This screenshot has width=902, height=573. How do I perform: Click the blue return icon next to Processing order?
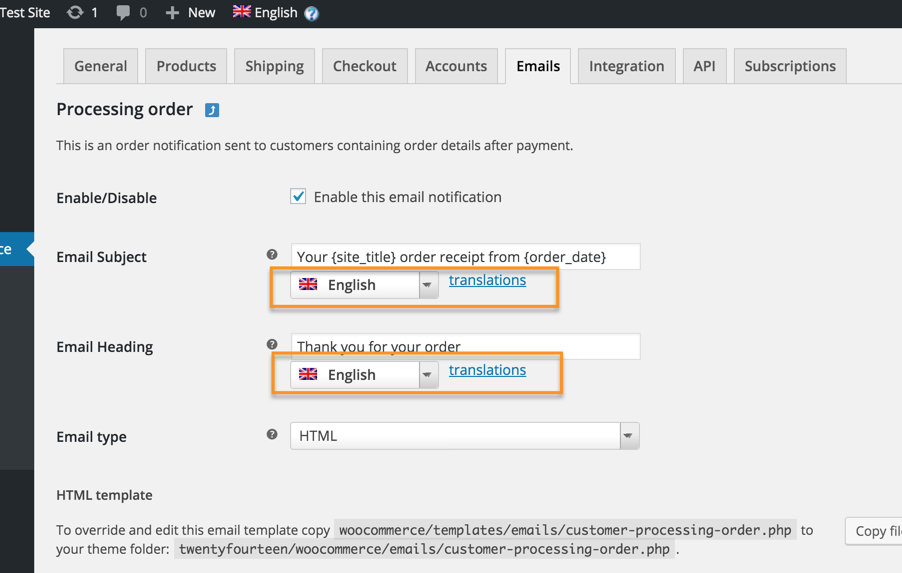point(212,110)
